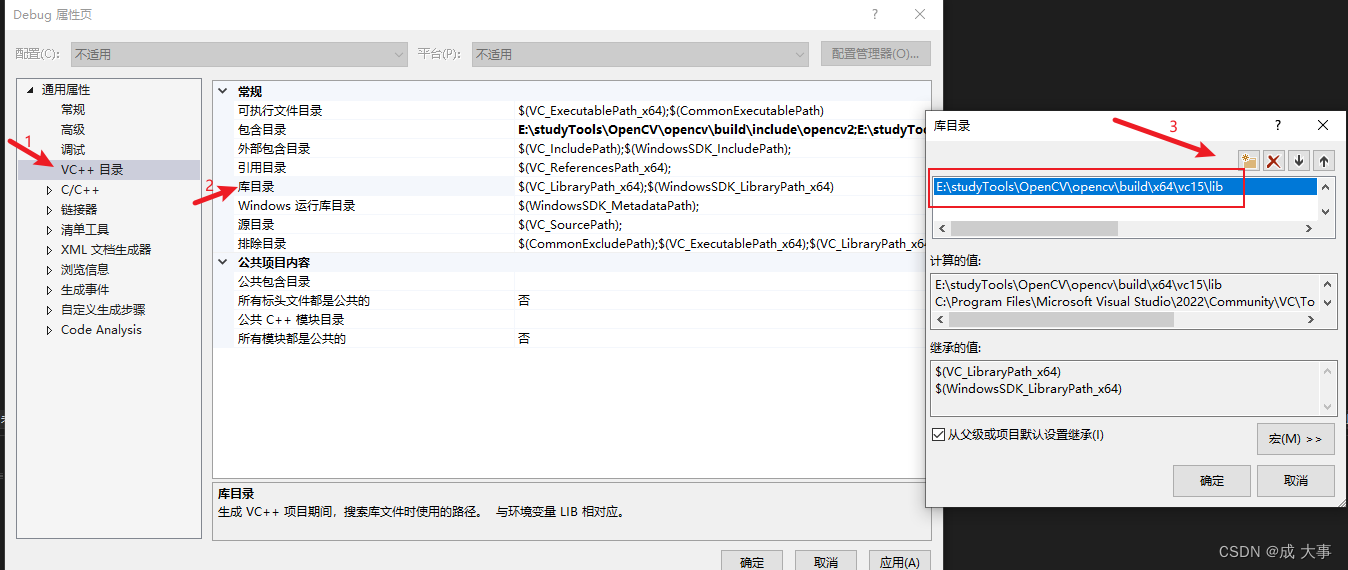The height and width of the screenshot is (570, 1348).
Task: Click 取消 in the 库目录 dialog
Action: tap(1295, 481)
